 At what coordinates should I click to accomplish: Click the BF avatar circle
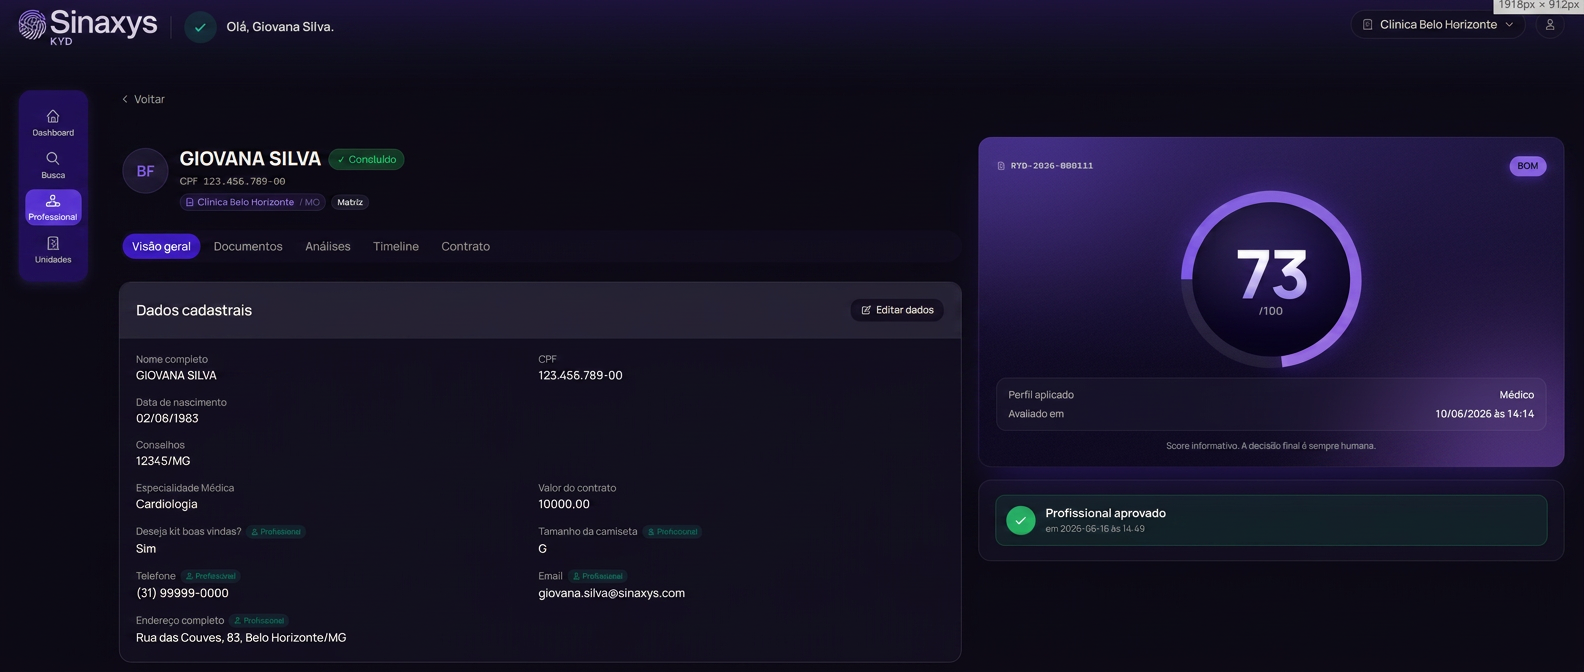coord(145,171)
